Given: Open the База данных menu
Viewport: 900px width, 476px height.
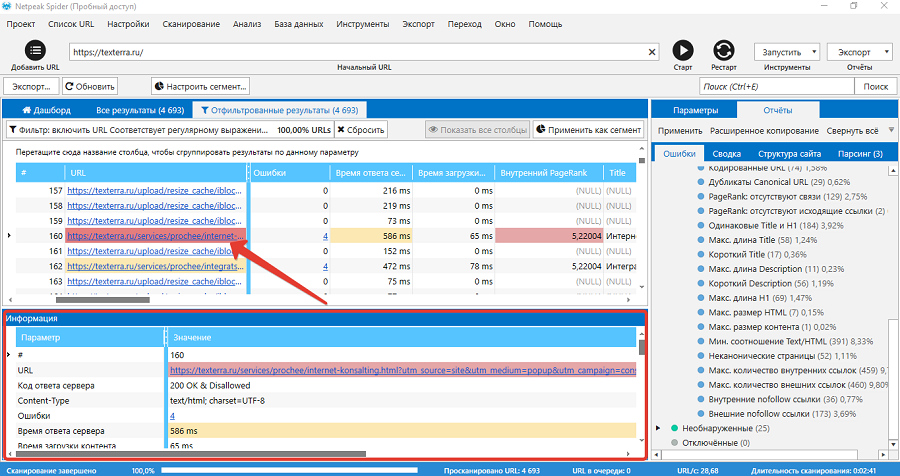Looking at the screenshot, I should coord(298,24).
